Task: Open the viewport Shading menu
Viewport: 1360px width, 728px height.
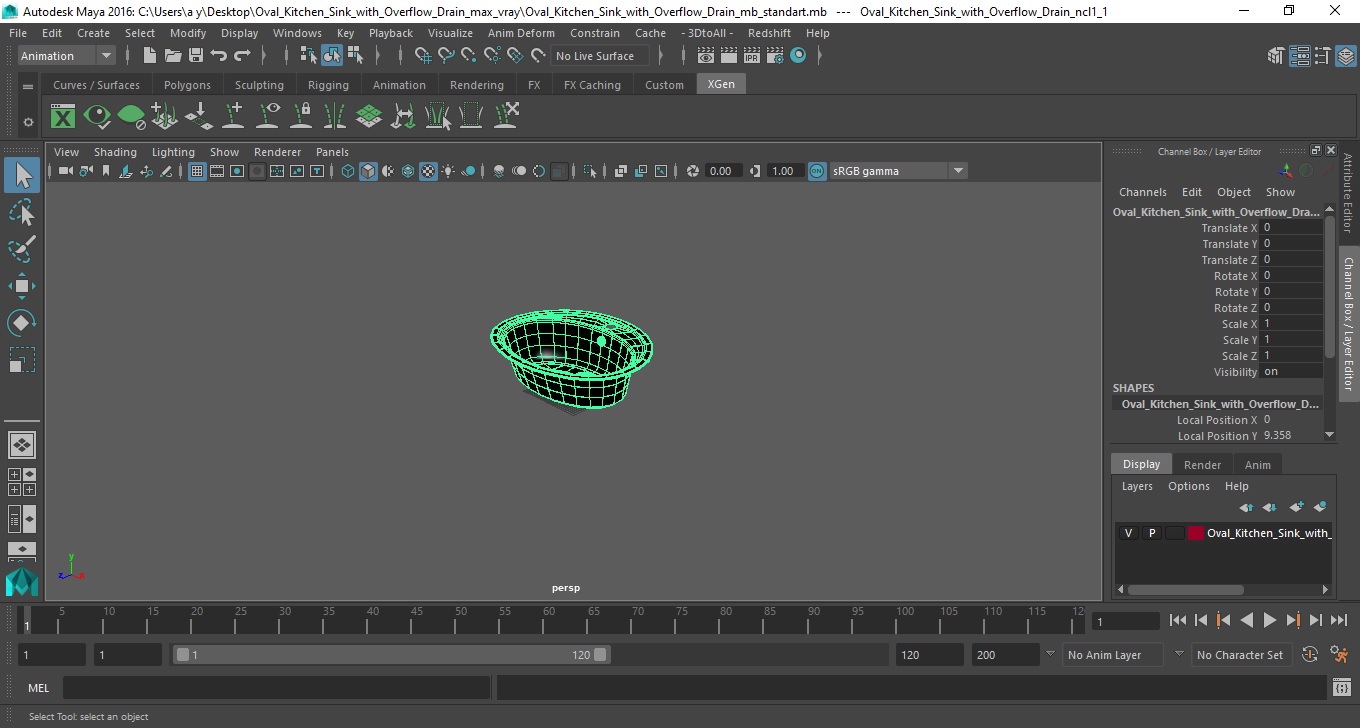Action: click(115, 152)
